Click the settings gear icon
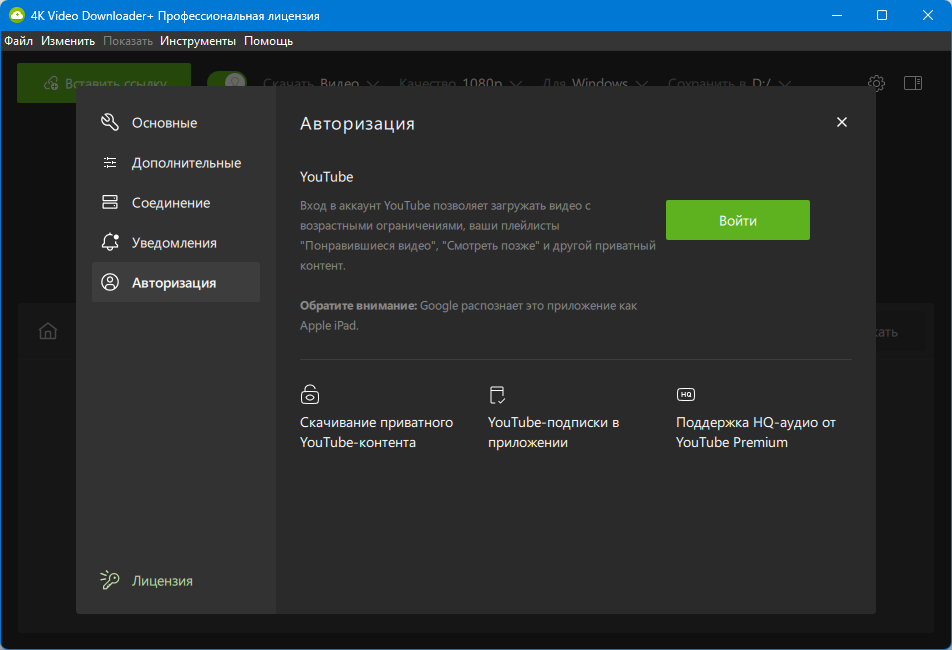 click(x=876, y=83)
